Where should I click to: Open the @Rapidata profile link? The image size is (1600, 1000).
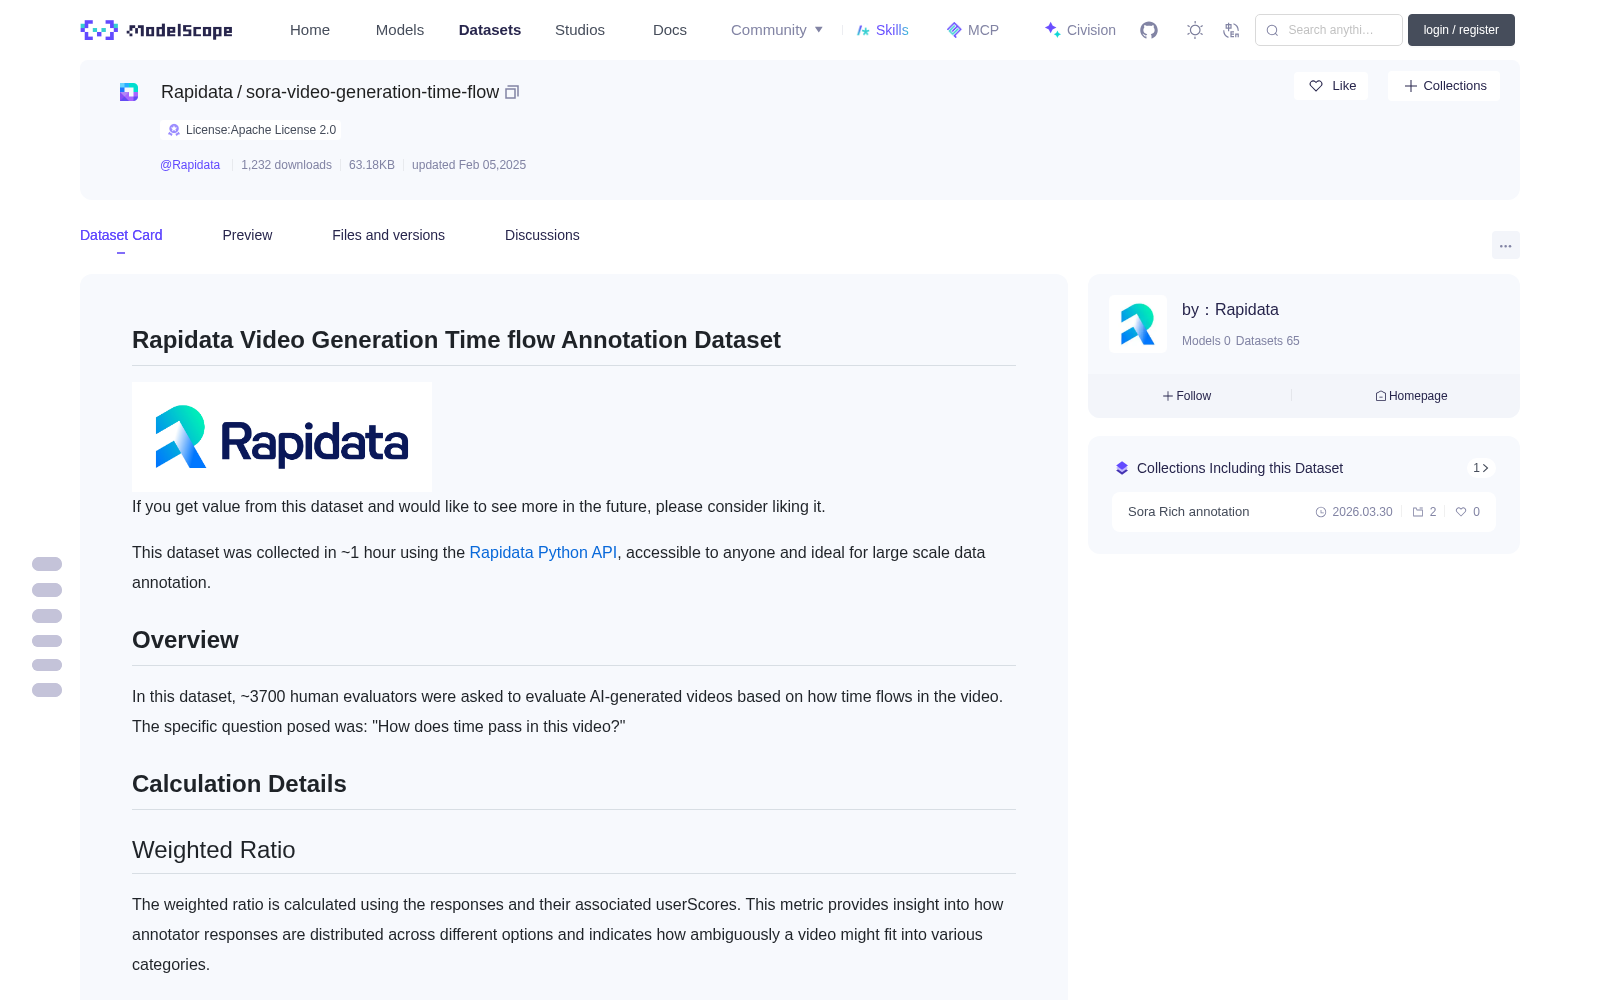pos(190,165)
